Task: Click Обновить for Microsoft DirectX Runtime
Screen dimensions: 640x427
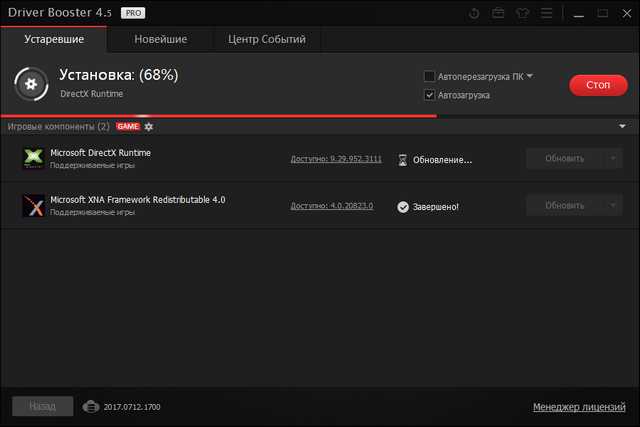Action: 565,158
